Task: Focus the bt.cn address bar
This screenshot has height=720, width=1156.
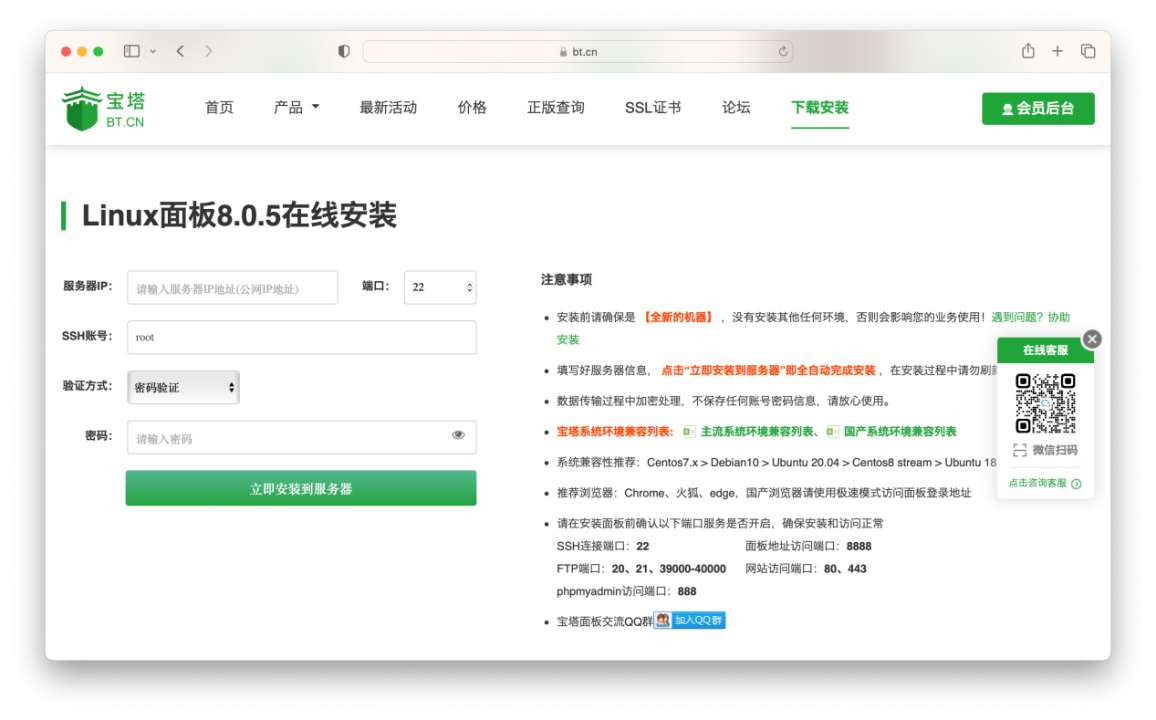Action: click(x=577, y=52)
